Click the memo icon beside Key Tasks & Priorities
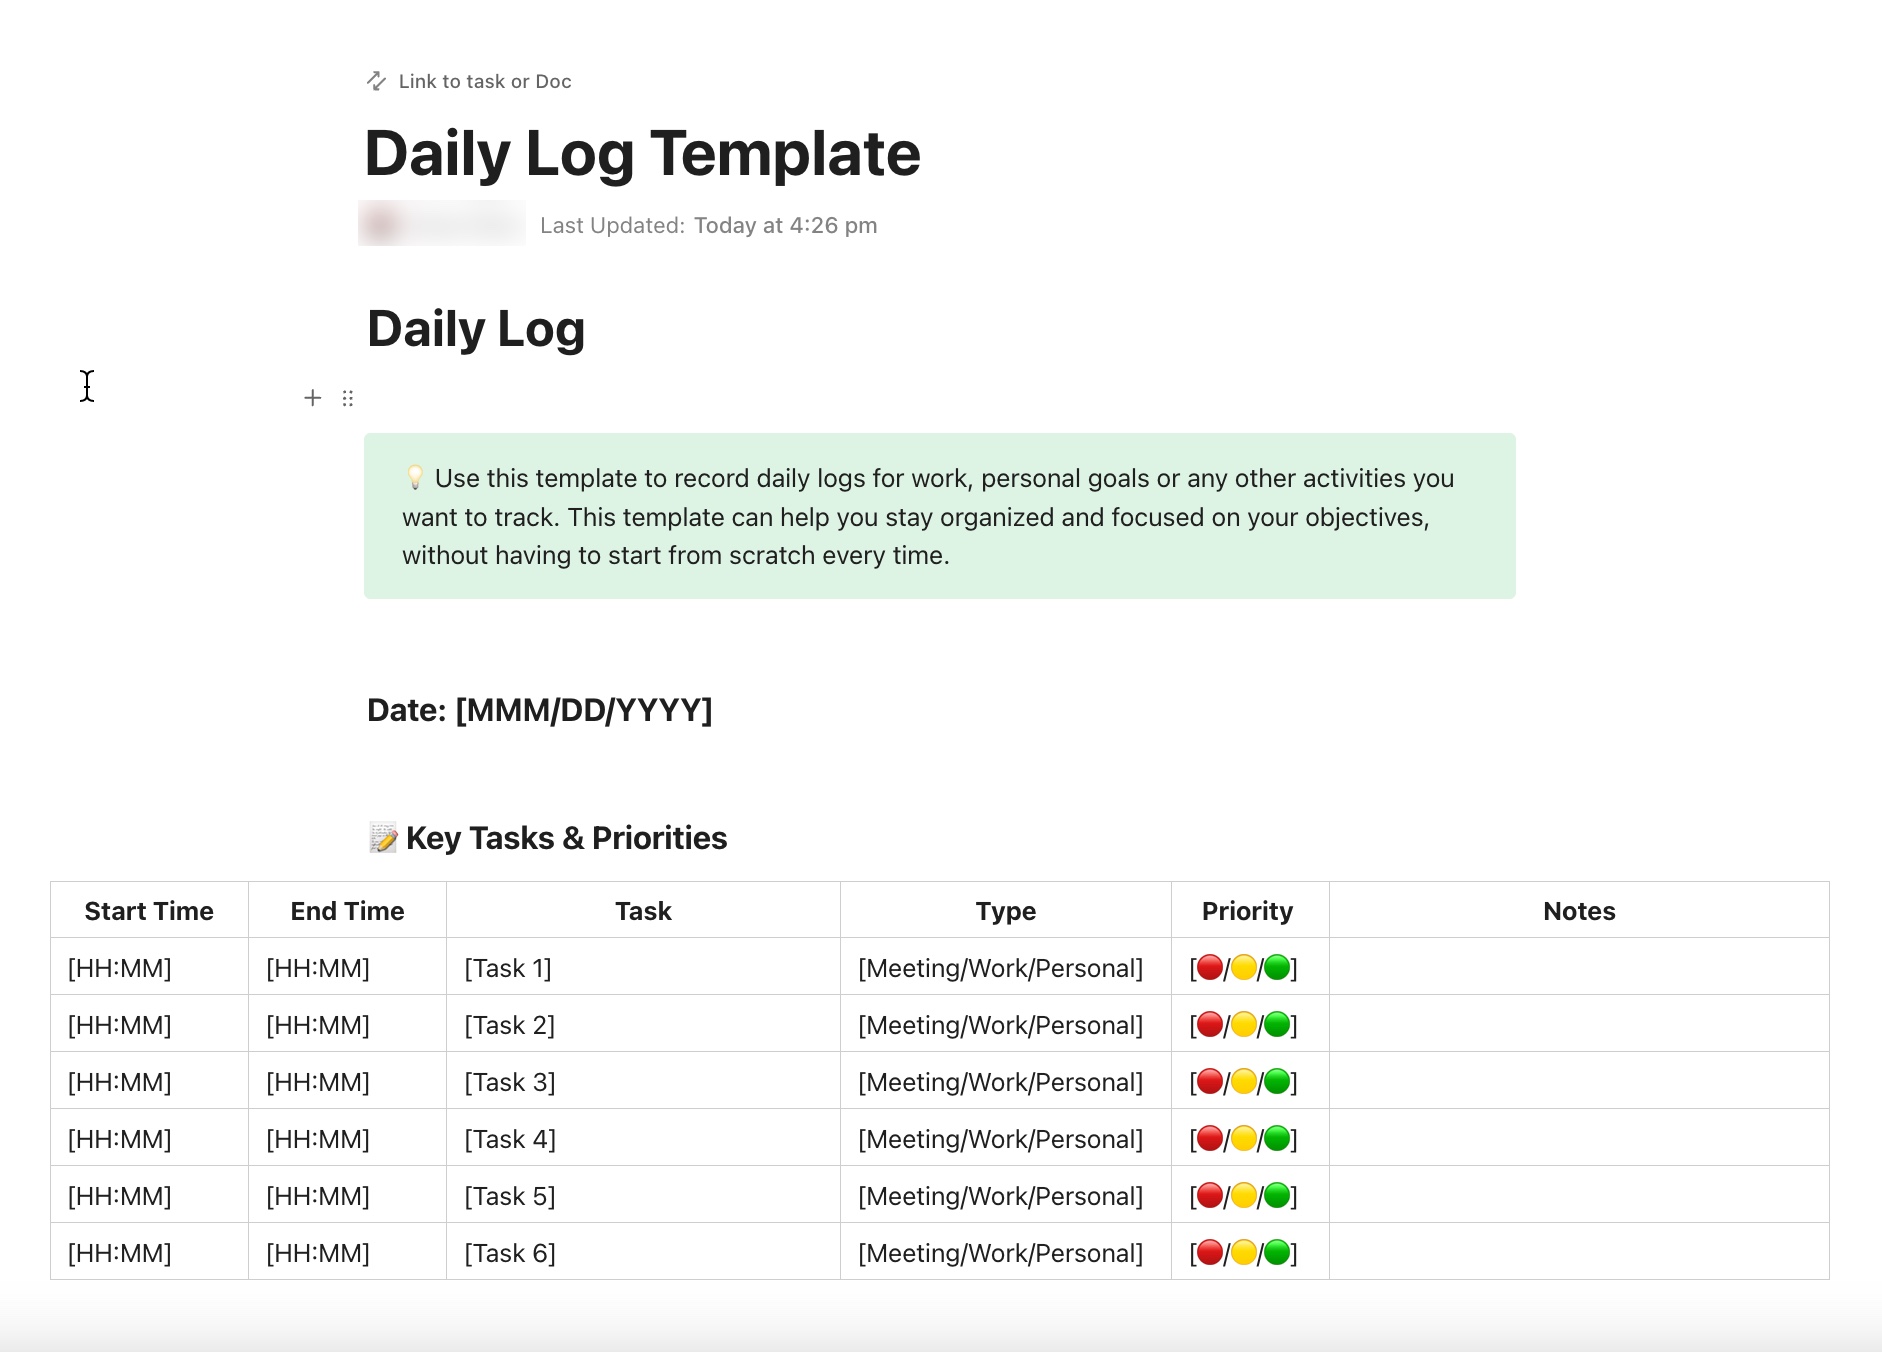The height and width of the screenshot is (1352, 1882). click(x=381, y=838)
